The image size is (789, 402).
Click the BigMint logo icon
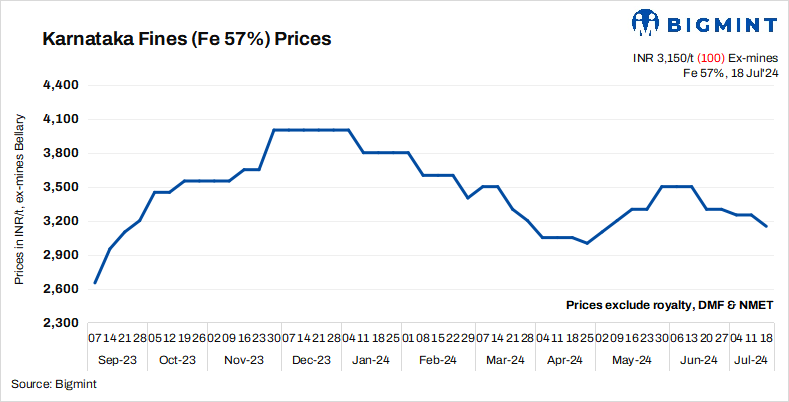[x=646, y=23]
